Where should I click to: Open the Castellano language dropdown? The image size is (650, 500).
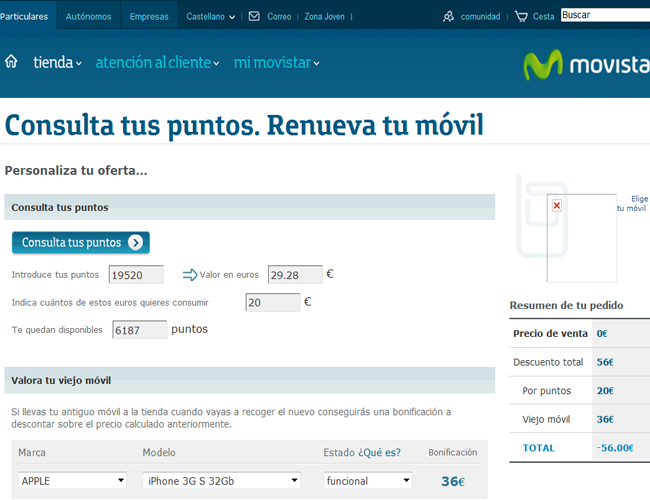pos(211,17)
